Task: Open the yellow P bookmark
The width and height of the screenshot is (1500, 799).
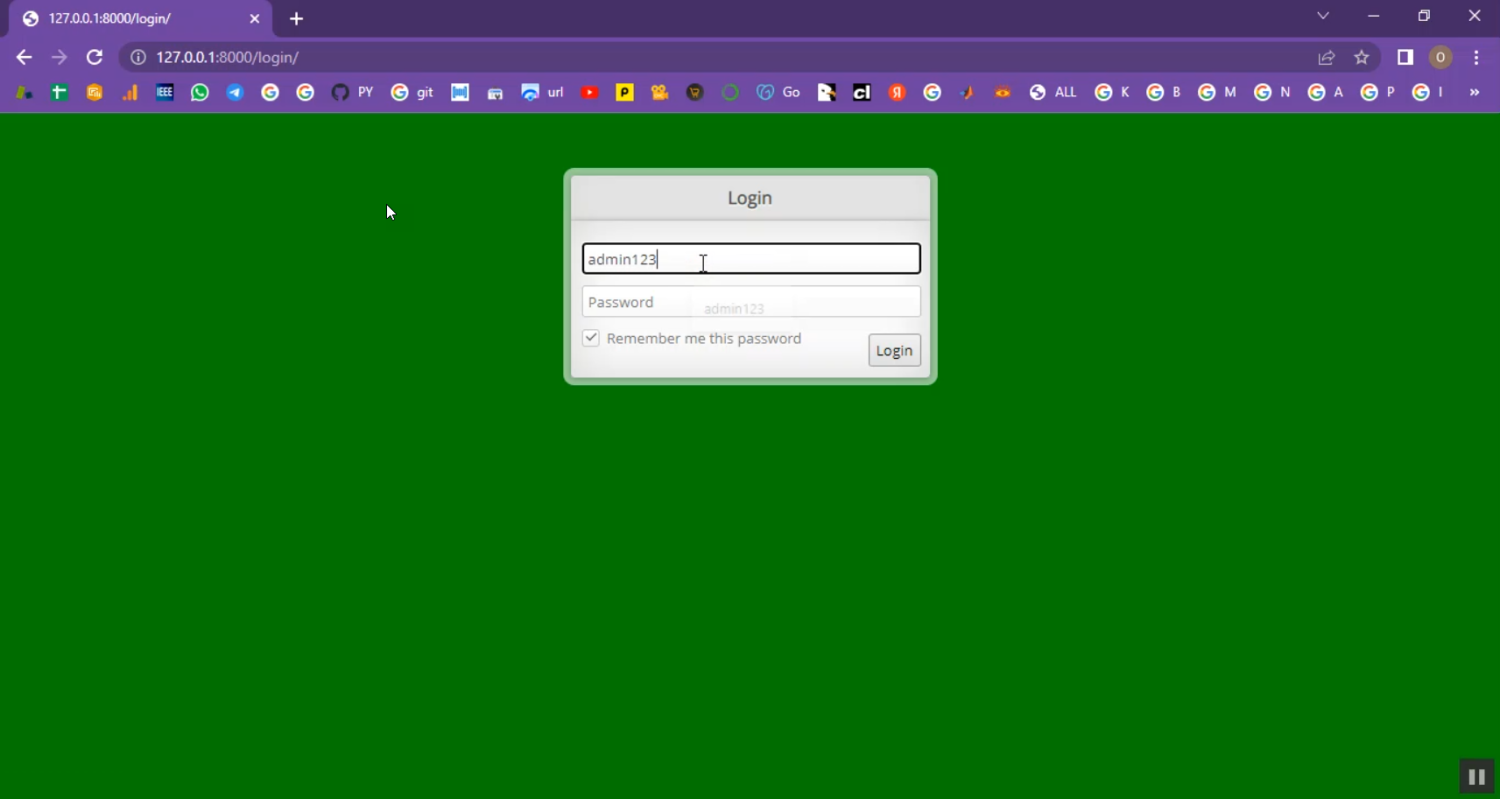Action: [625, 92]
